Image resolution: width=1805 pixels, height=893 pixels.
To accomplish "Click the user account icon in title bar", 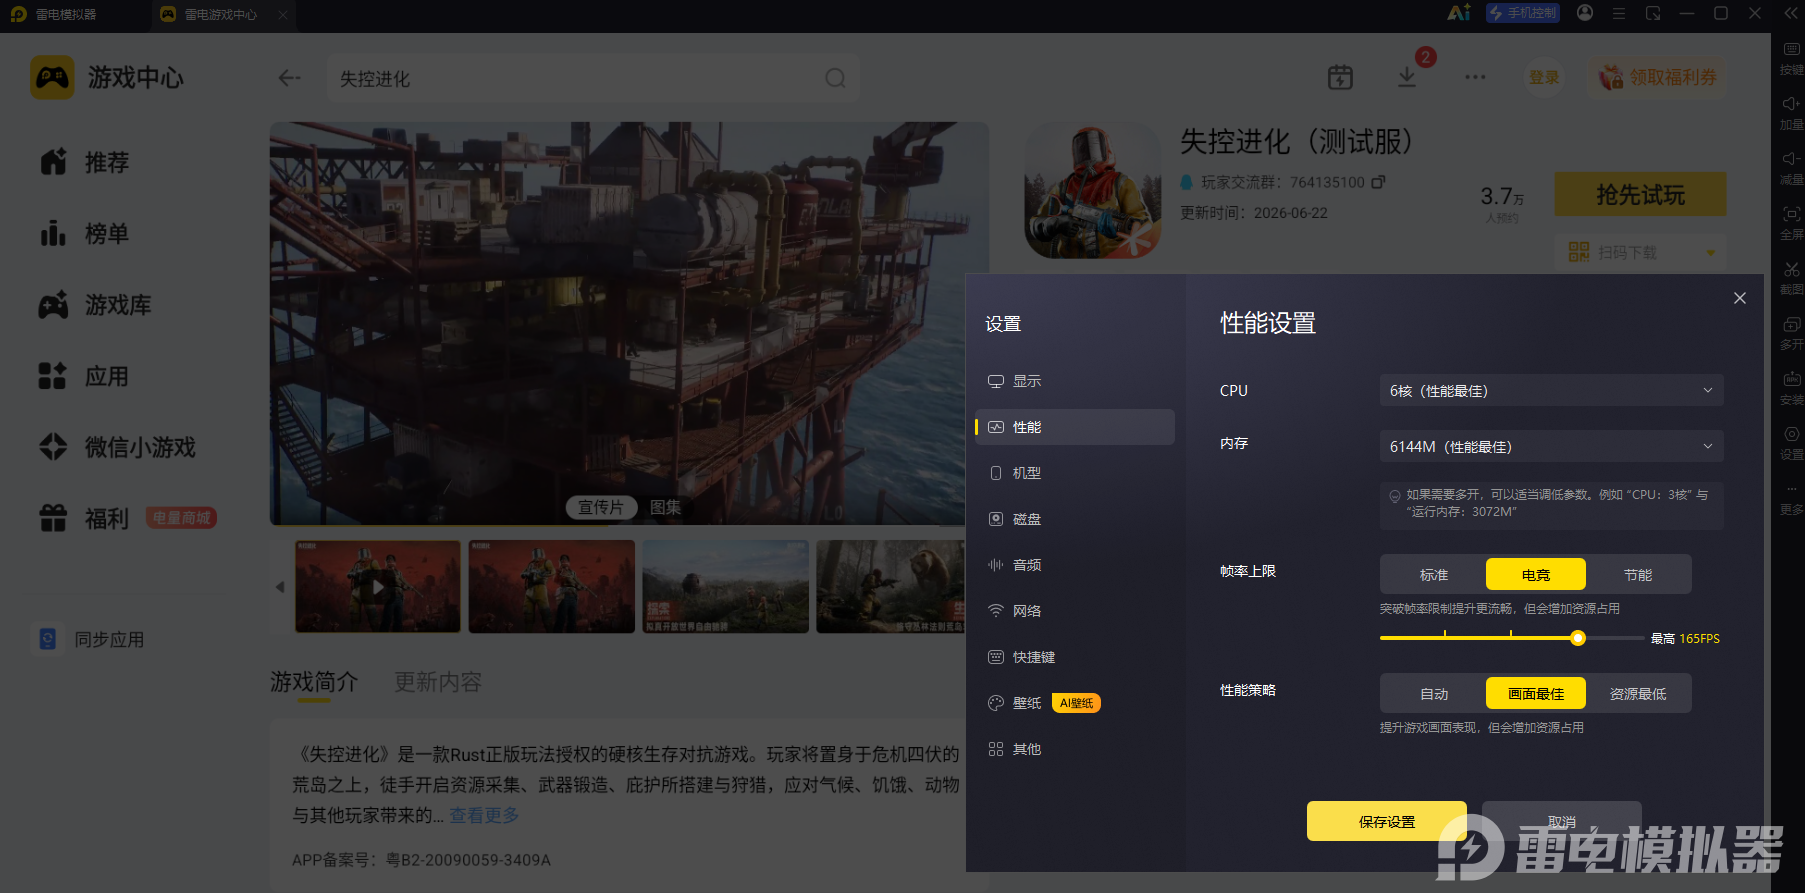I will pos(1585,13).
